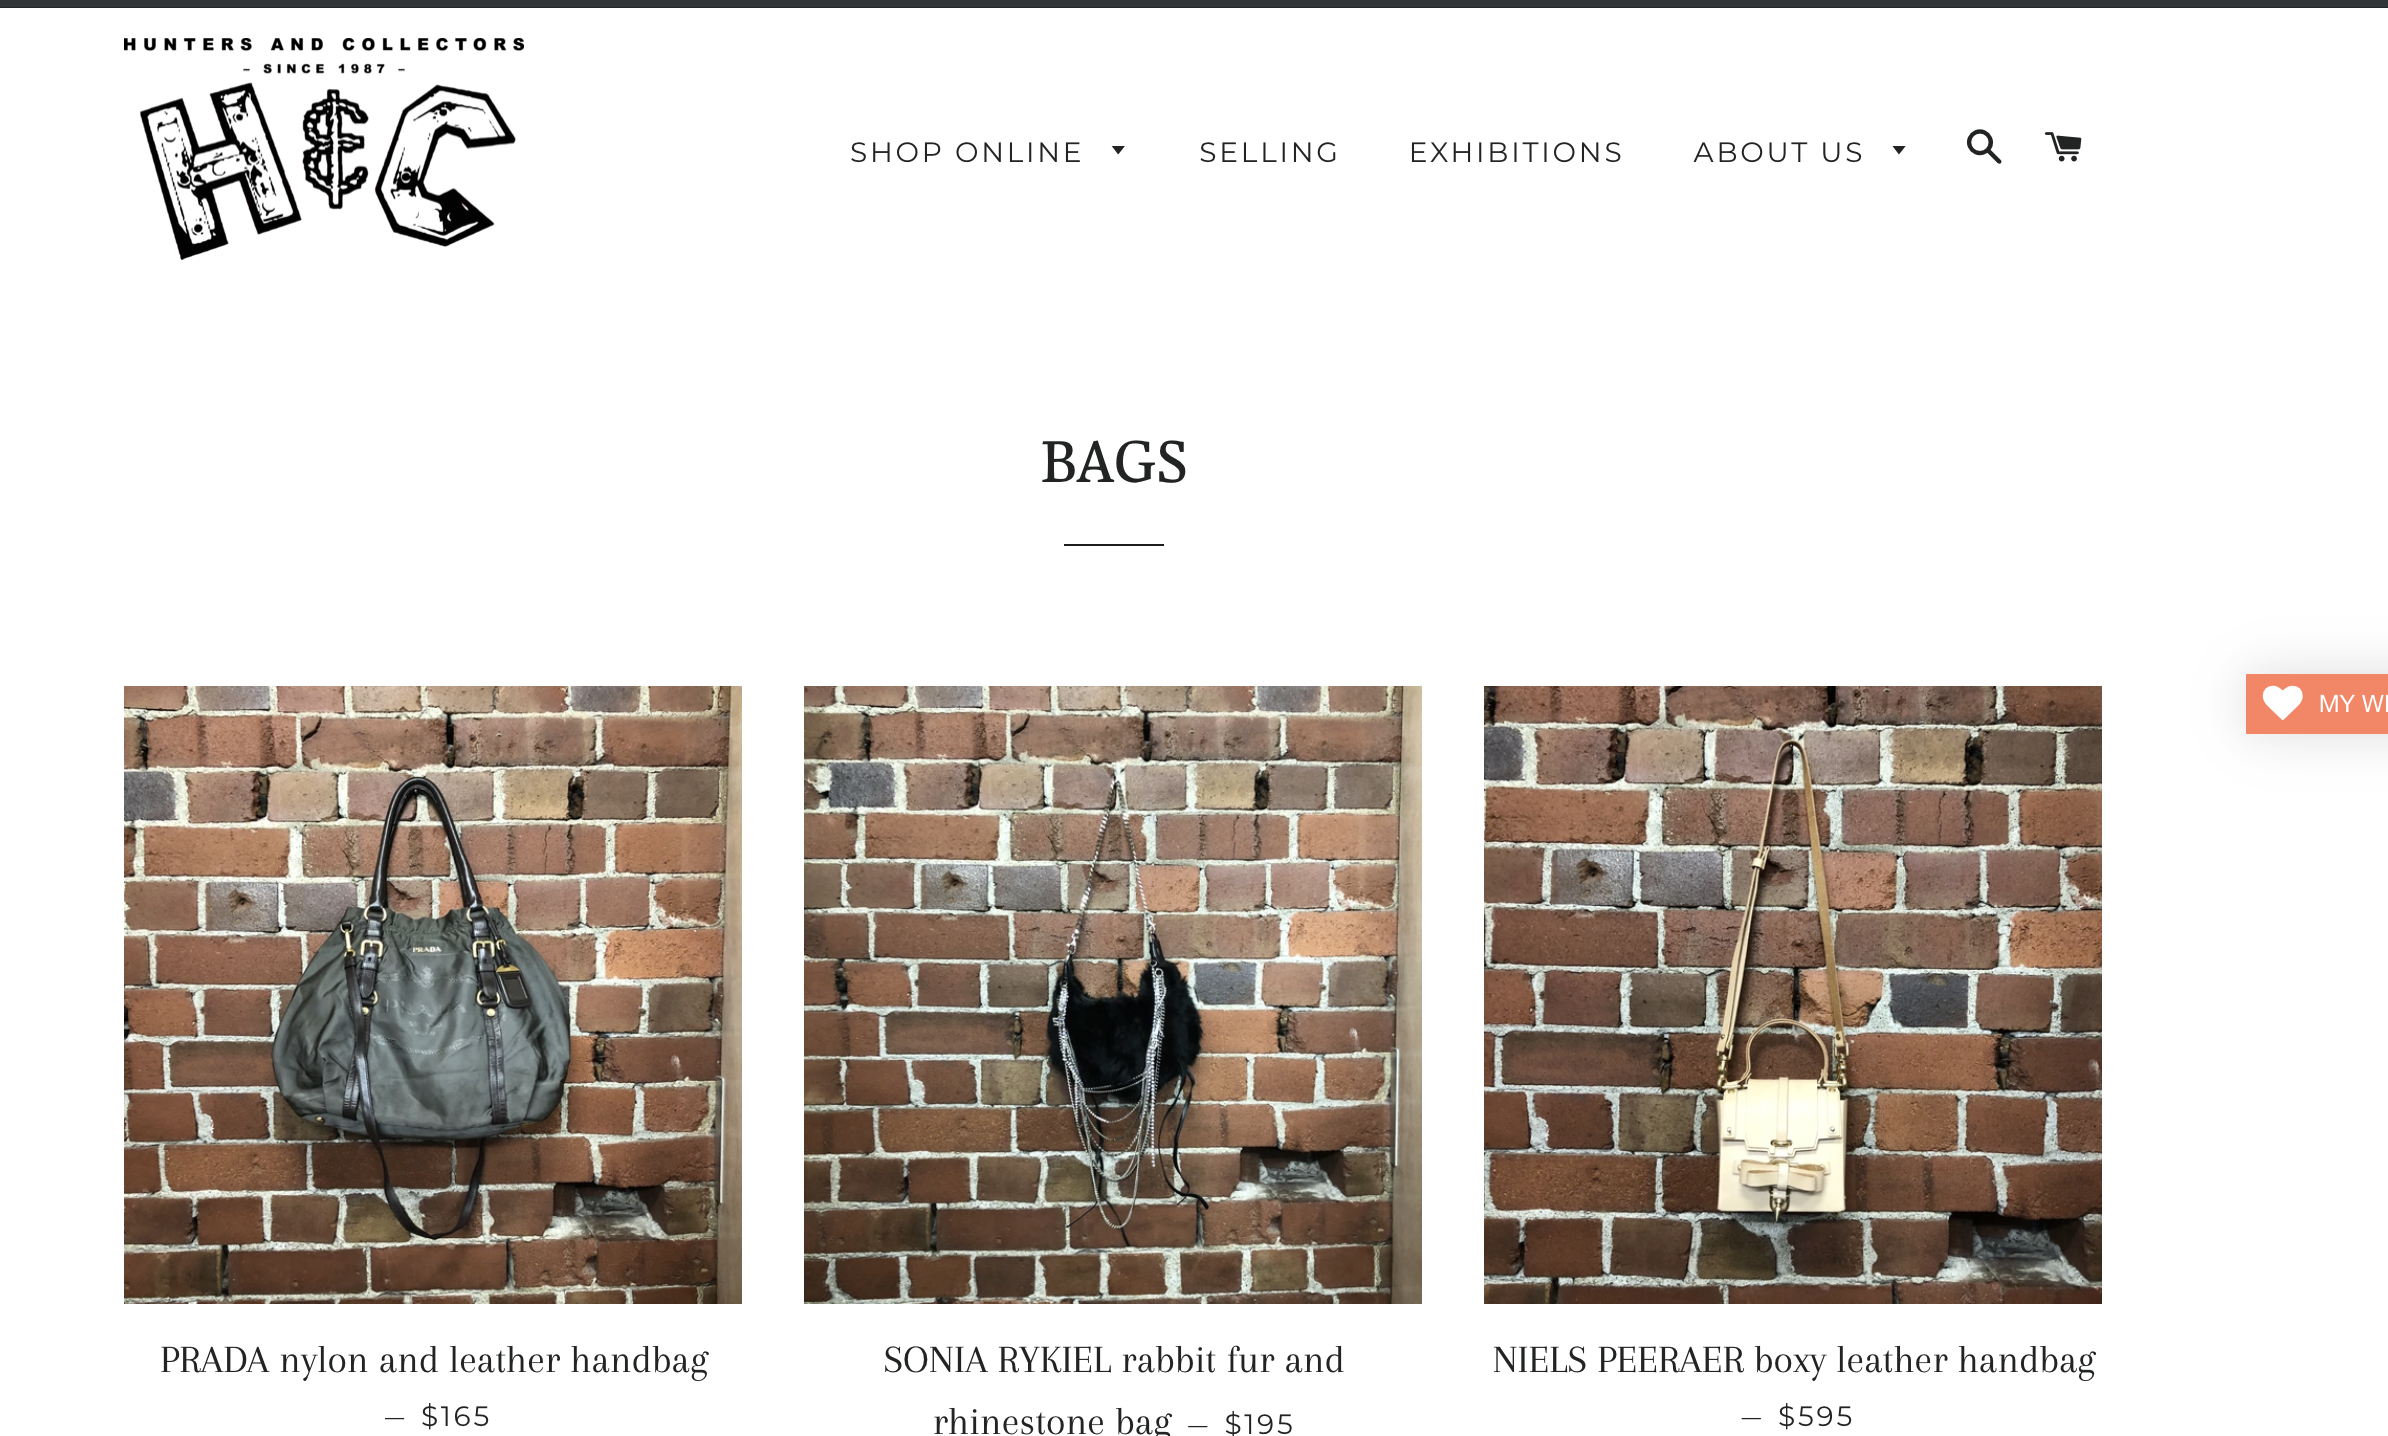This screenshot has height=1436, width=2388.
Task: Open PRADA nylon and leather handbag link
Action: click(x=434, y=1360)
